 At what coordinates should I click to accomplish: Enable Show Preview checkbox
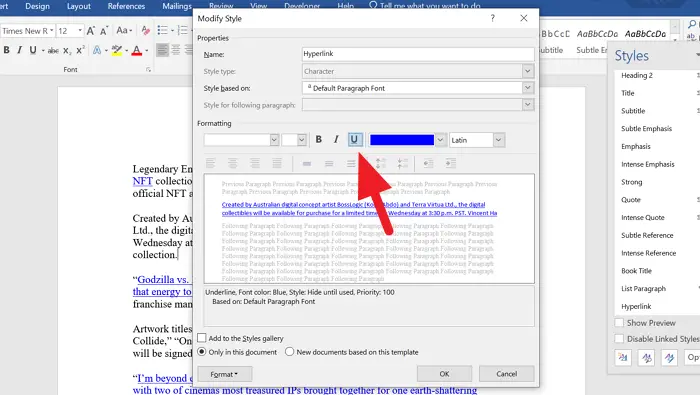[619, 323]
